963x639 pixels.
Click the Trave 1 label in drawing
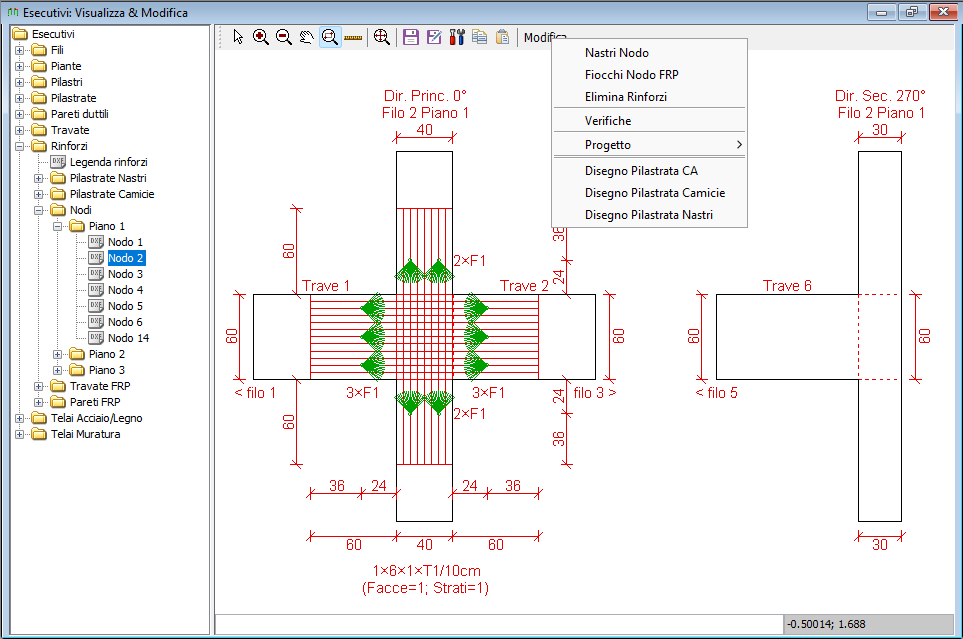point(326,286)
